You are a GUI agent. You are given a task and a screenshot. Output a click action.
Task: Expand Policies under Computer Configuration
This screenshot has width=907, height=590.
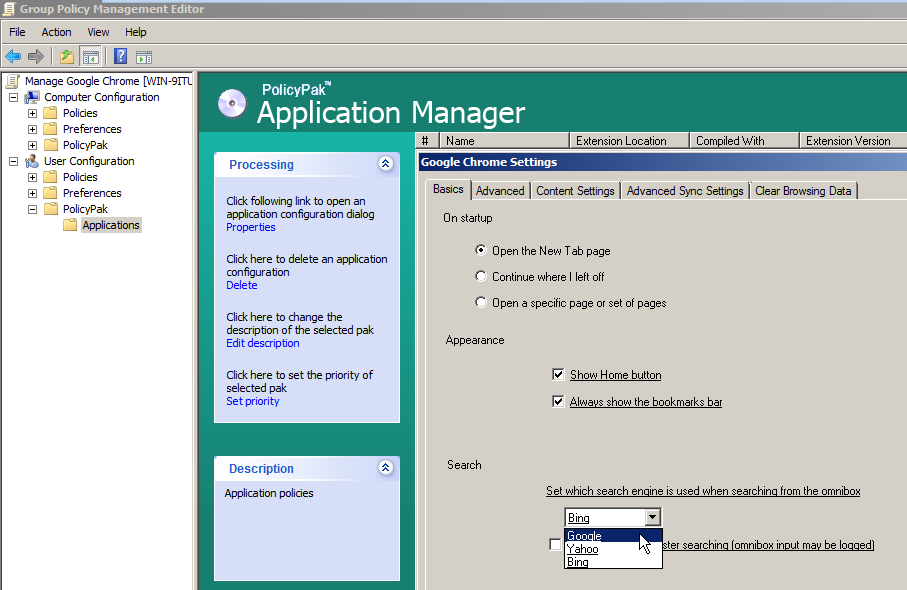point(32,113)
